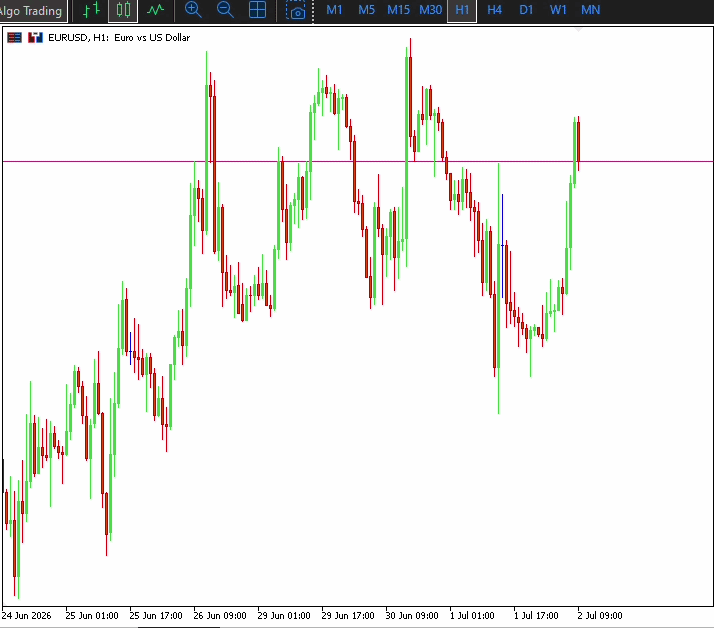Viewport: 714px width, 628px height.
Task: Click the 26 Jun 09:00 time label
Action: point(219,616)
